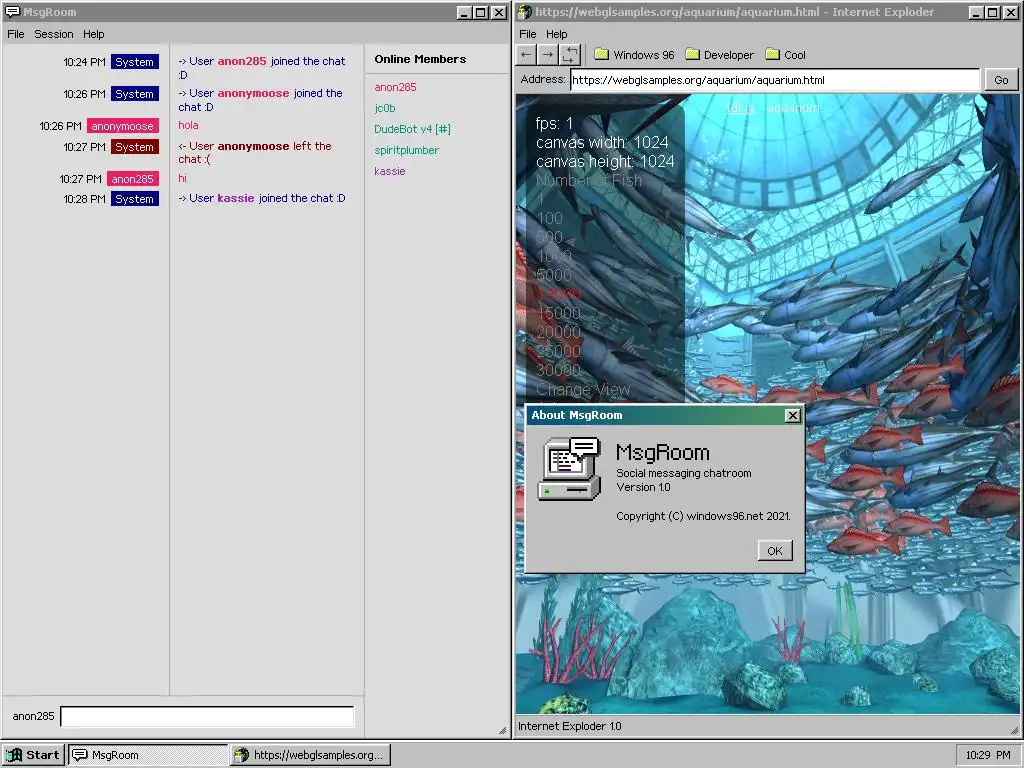
Task: Open the Help menu in MsgRoom
Action: [x=93, y=34]
